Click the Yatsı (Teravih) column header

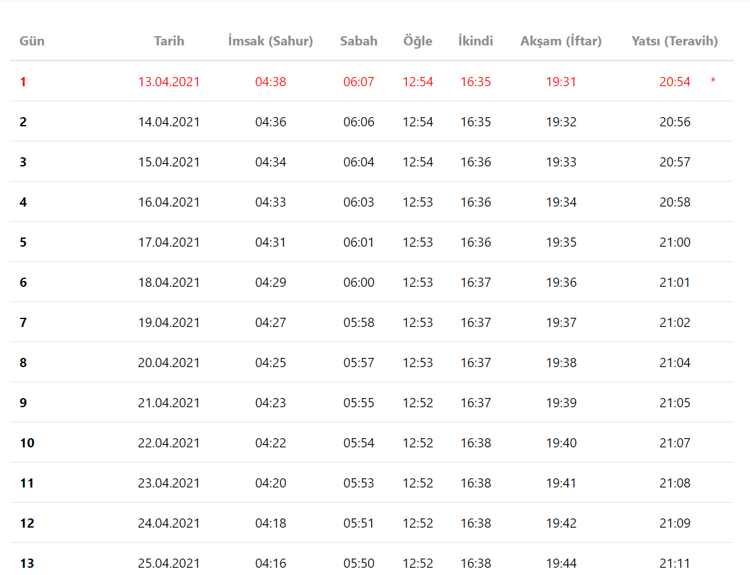pyautogui.click(x=675, y=41)
